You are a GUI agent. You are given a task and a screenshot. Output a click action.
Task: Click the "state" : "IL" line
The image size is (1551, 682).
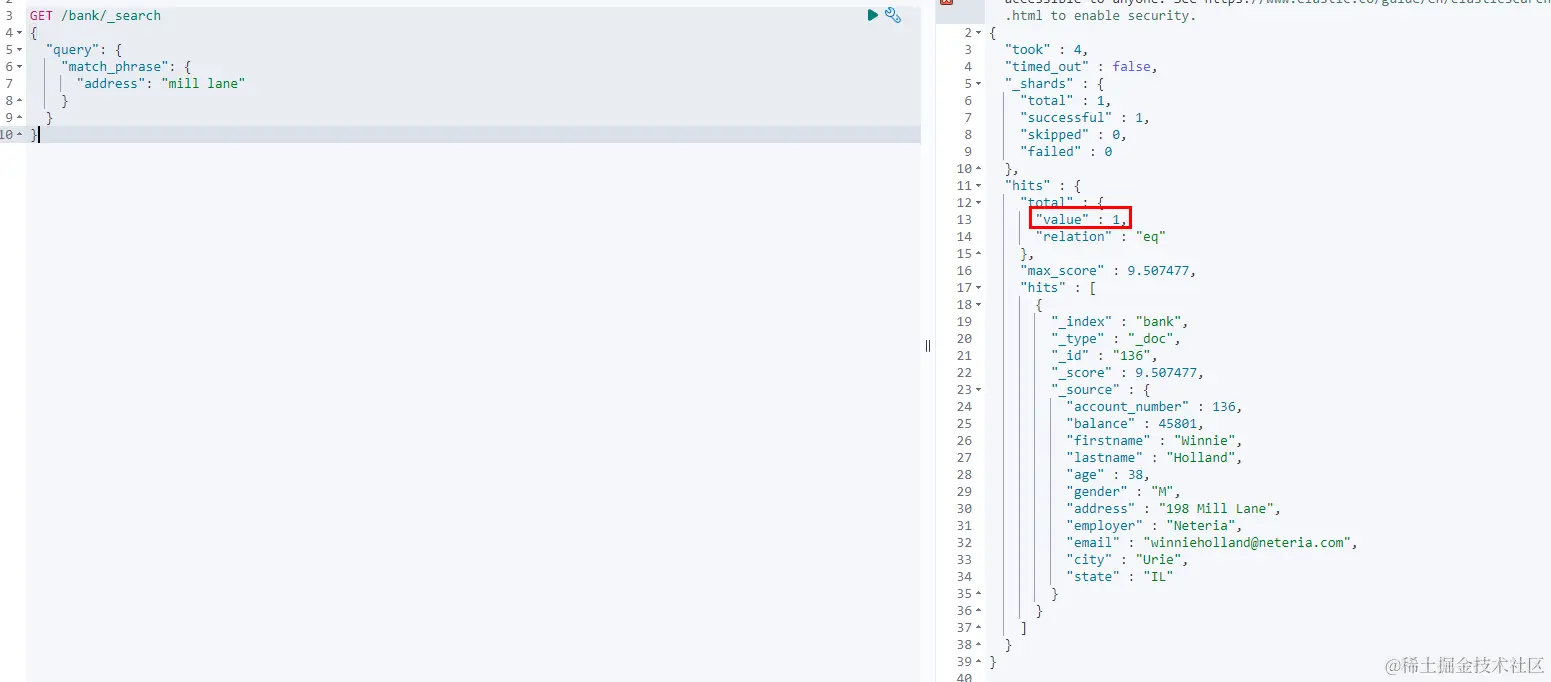[1120, 577]
